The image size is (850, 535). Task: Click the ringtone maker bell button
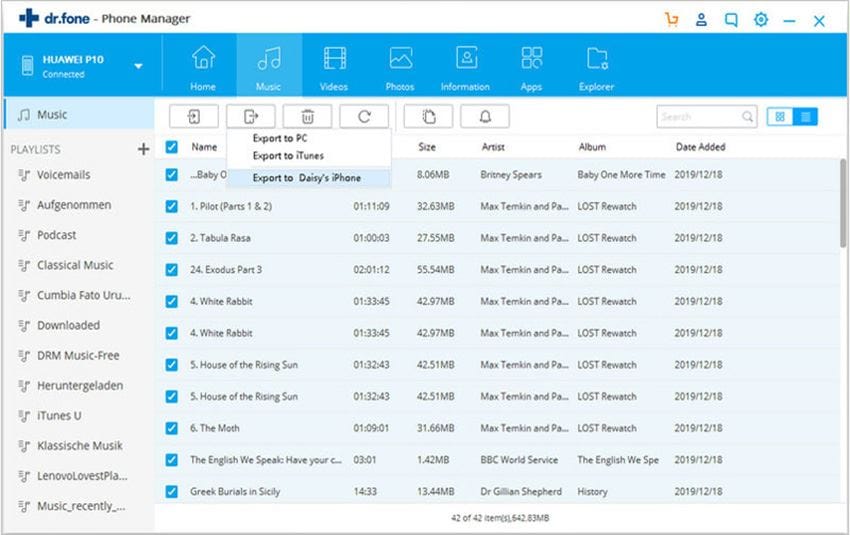[485, 117]
